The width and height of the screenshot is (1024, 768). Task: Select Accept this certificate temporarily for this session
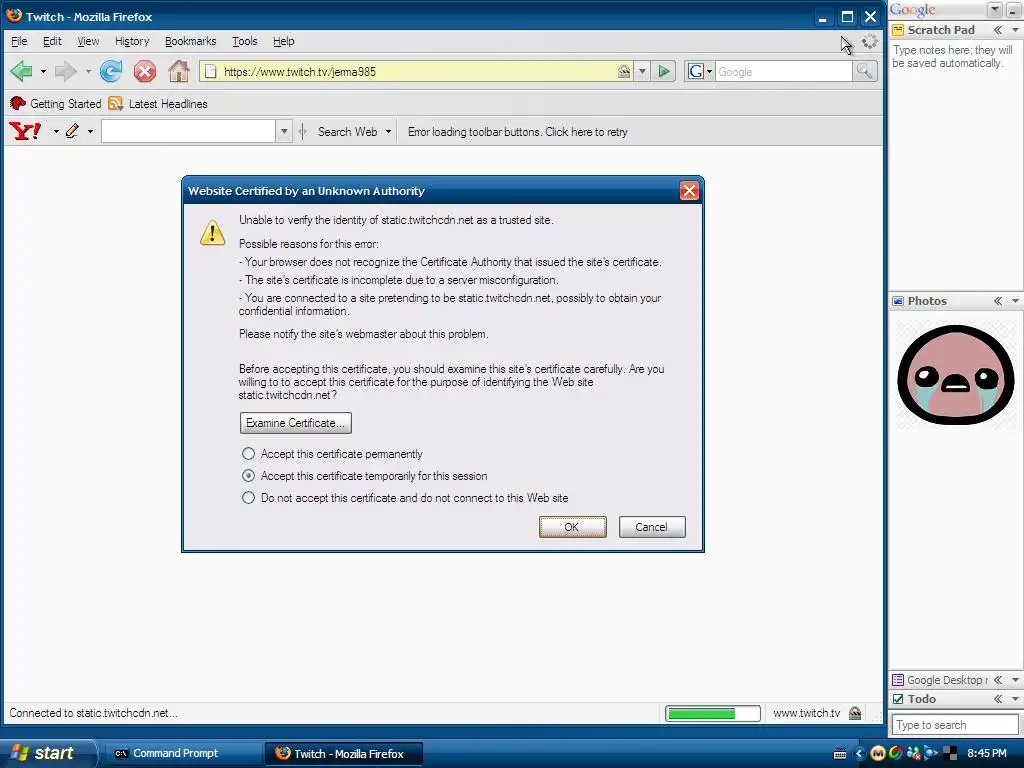(248, 475)
